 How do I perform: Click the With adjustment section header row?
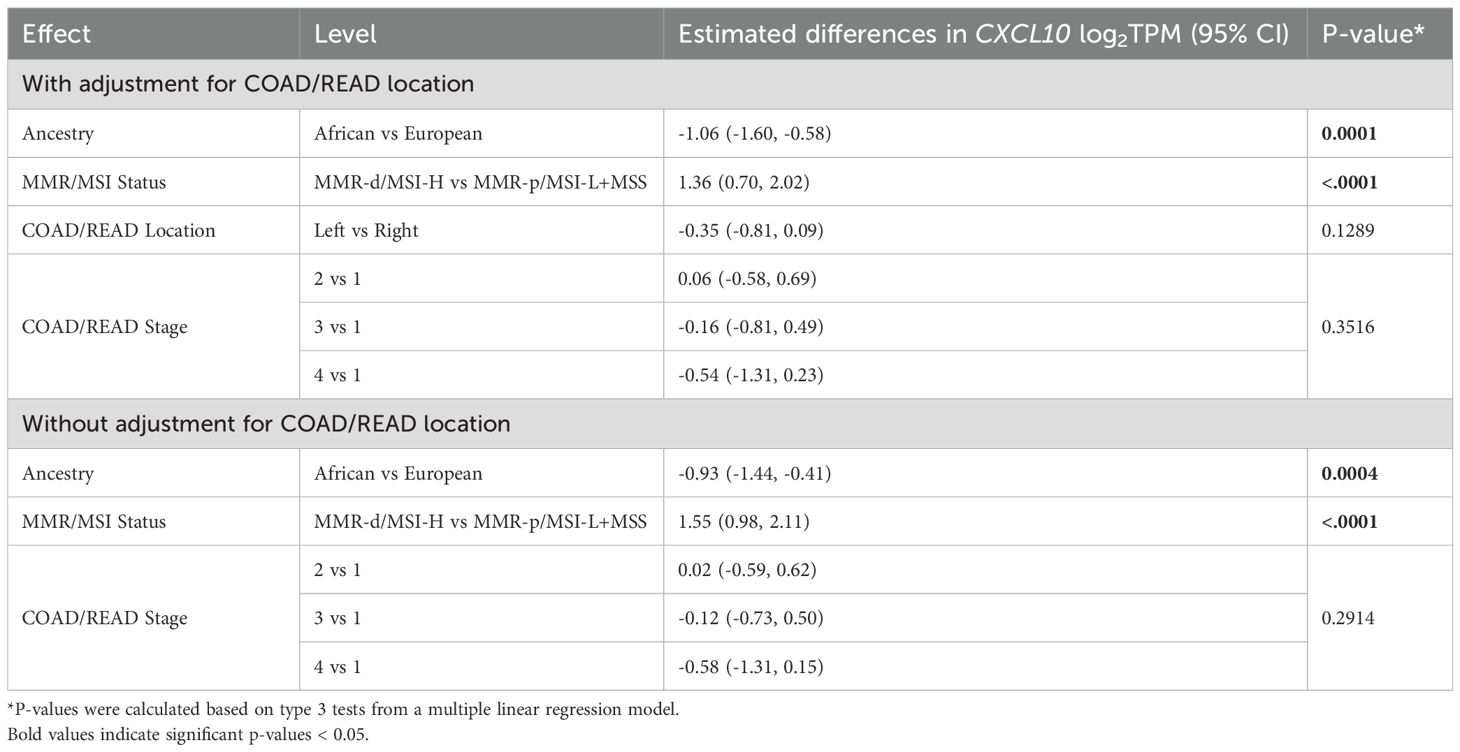(248, 84)
